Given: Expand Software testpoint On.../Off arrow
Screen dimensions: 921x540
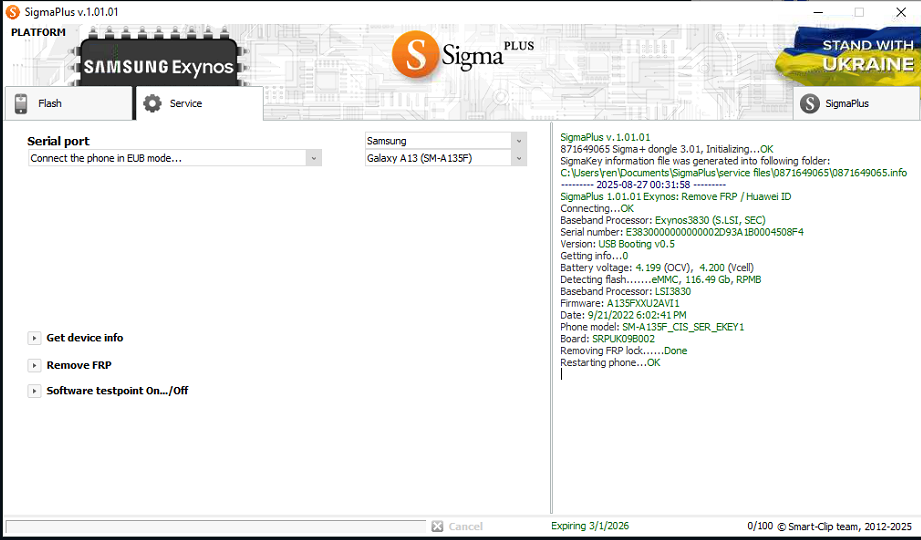Looking at the screenshot, I should pyautogui.click(x=34, y=391).
